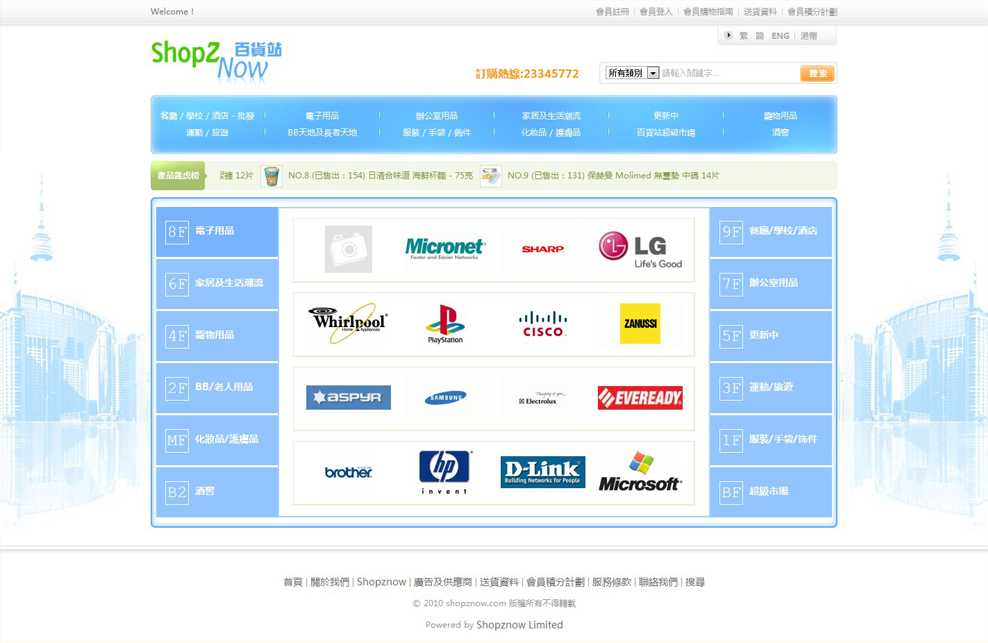This screenshot has width=988, height=643.
Task: Select the 5F 更新中 floor tab
Action: click(771, 336)
